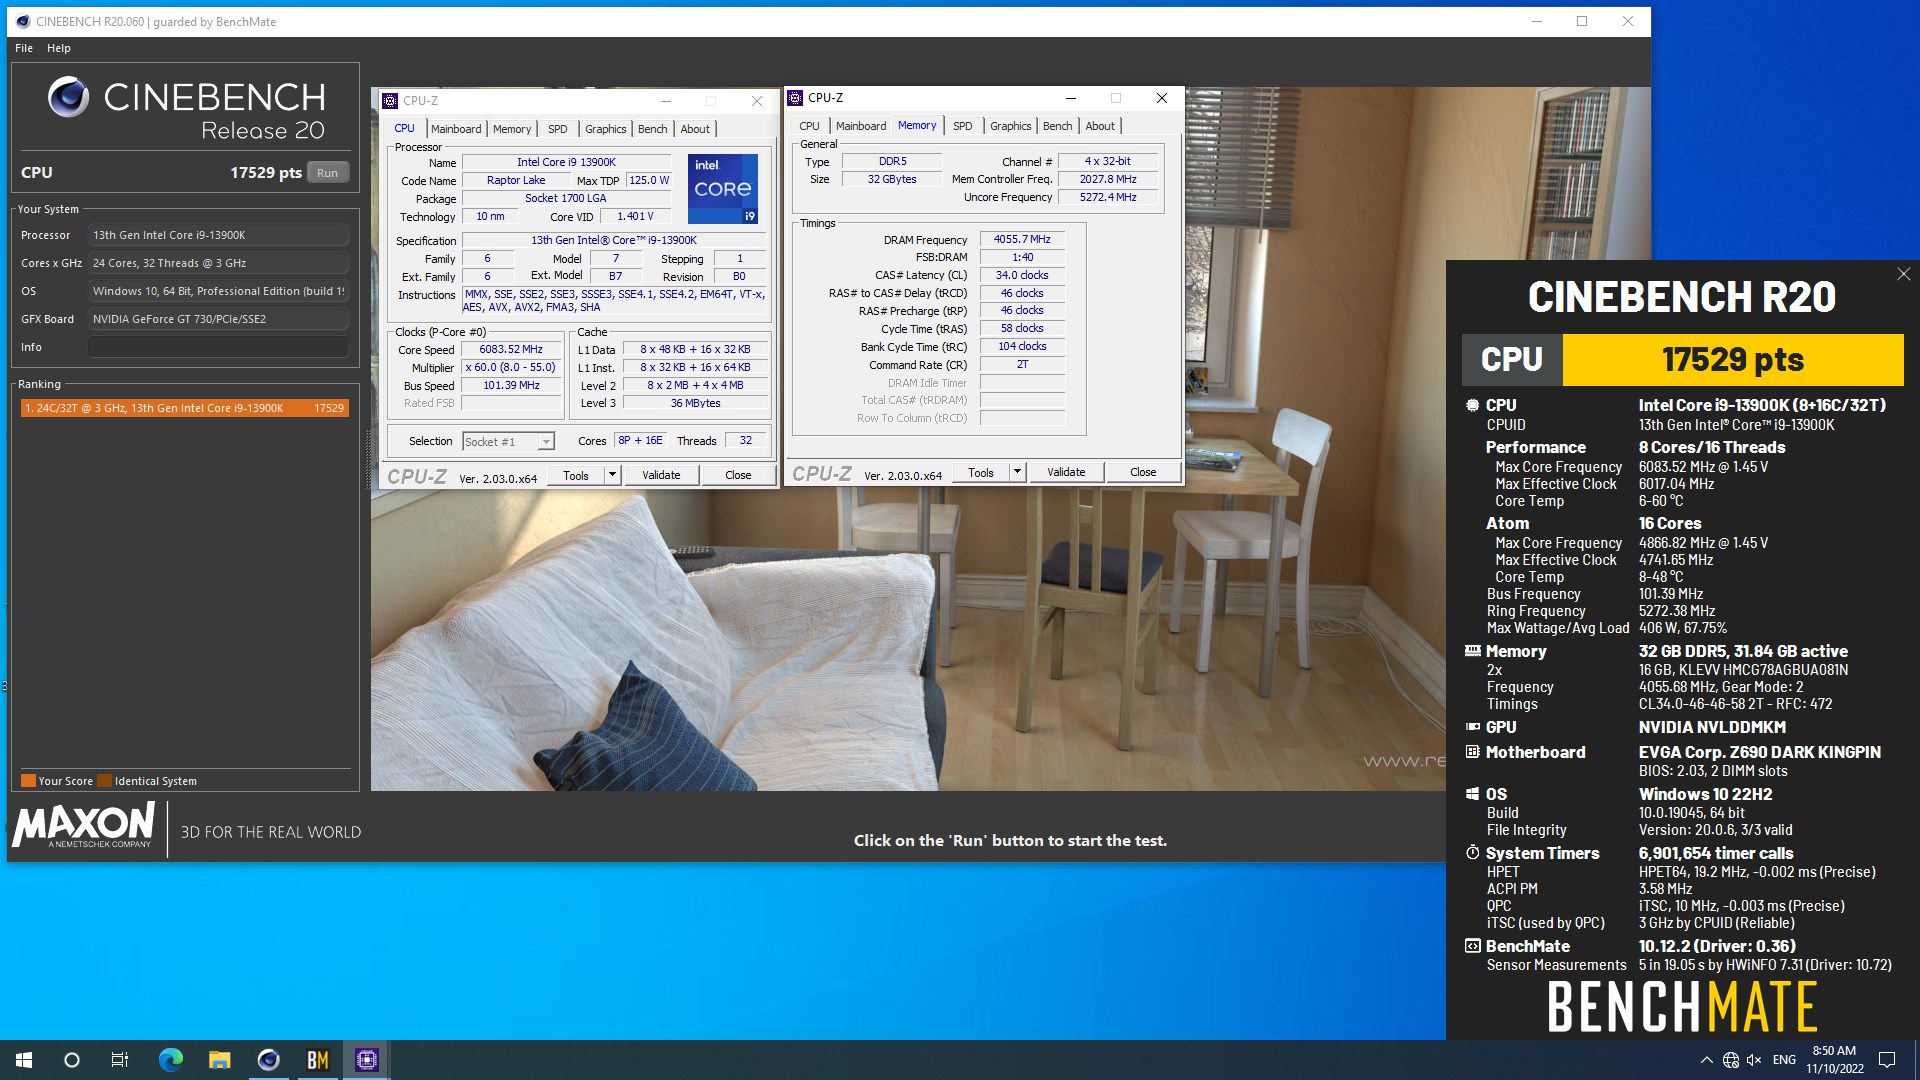Screen dimensions: 1920x1080
Task: Switch to CPU-Z taskbar icon
Action: click(367, 1060)
